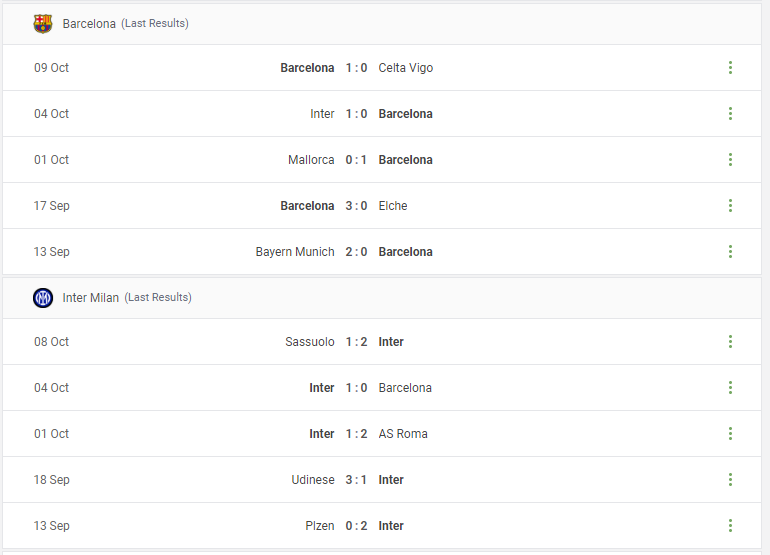Click the 0:2 score of Plzen vs Inter
This screenshot has width=770, height=555.
coord(356,526)
